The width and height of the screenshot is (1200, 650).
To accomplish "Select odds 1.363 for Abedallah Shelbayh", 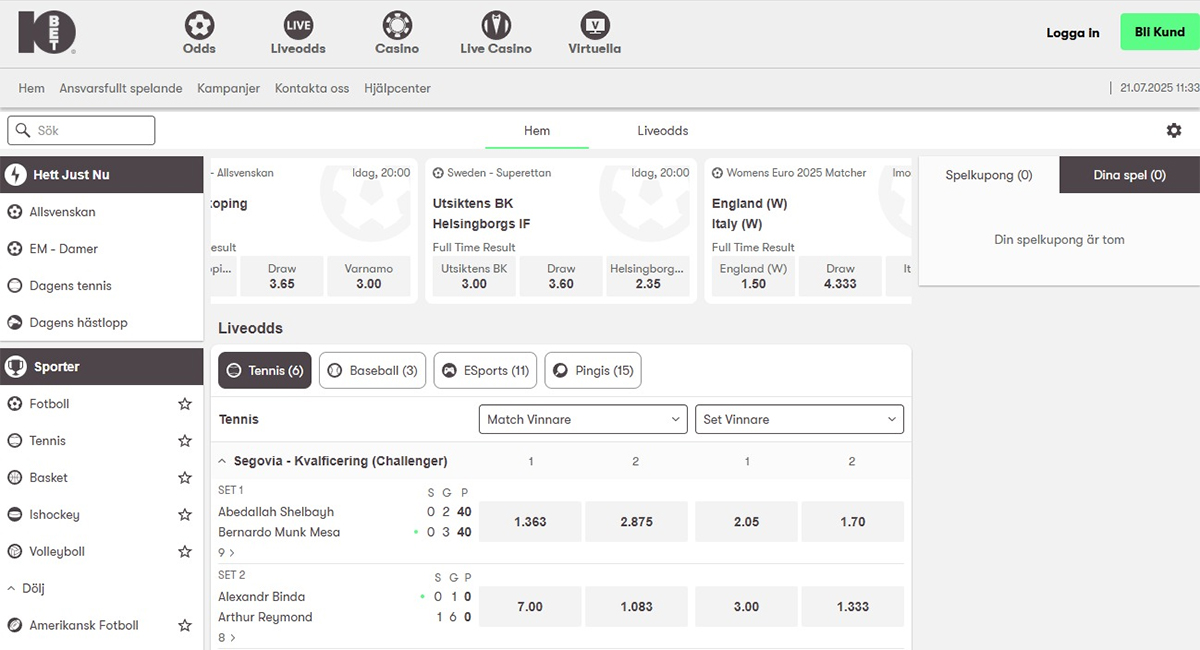I will 530,522.
